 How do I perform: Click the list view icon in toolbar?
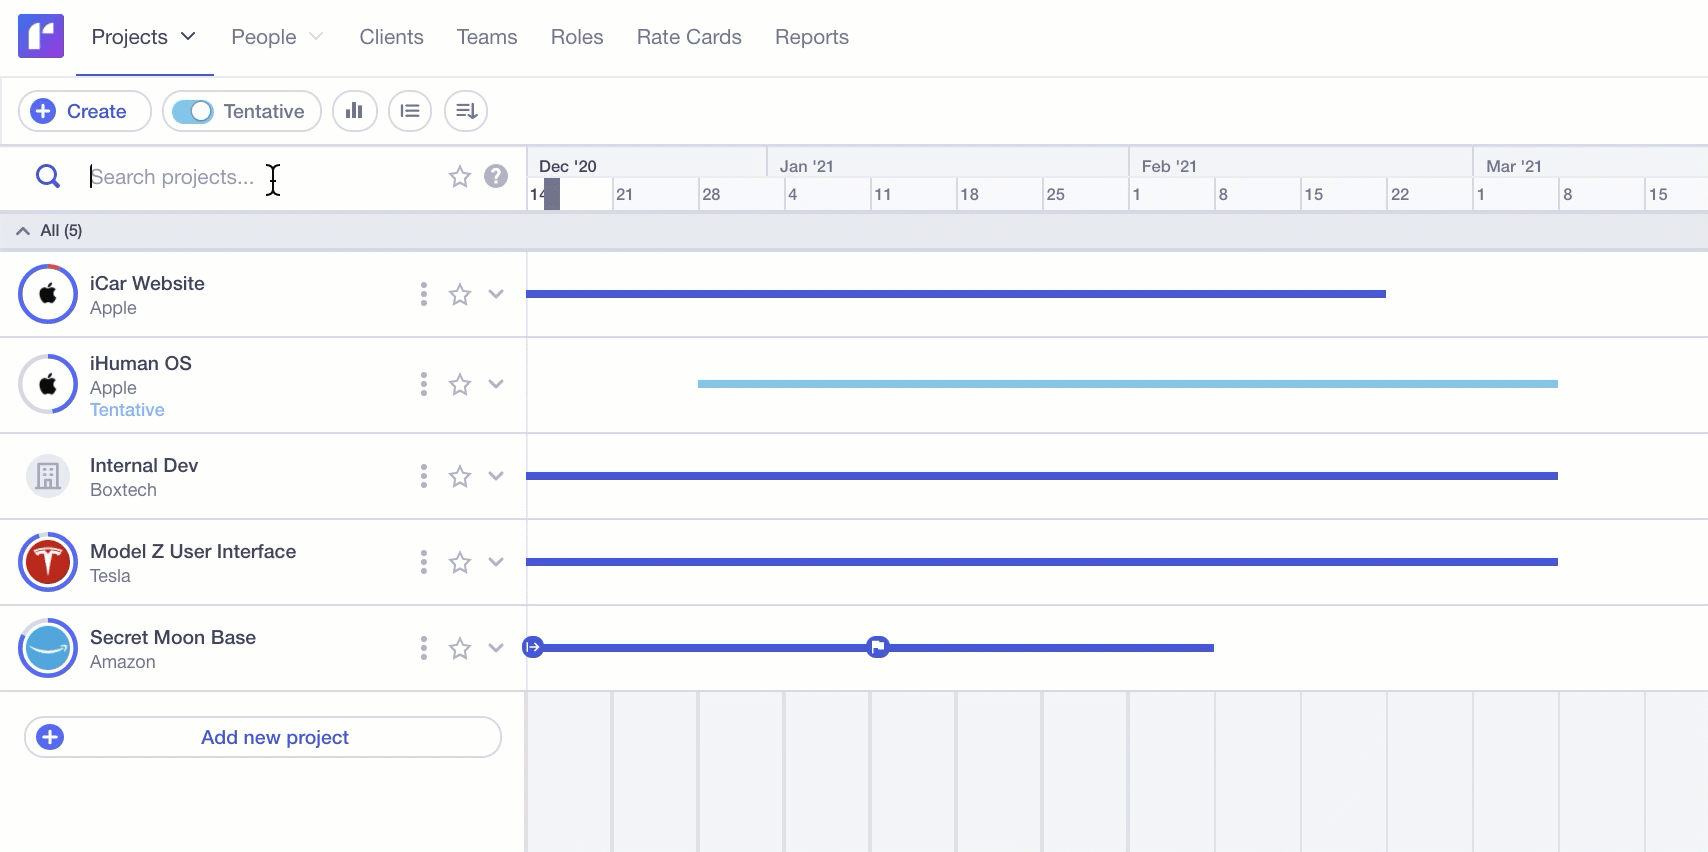(410, 111)
